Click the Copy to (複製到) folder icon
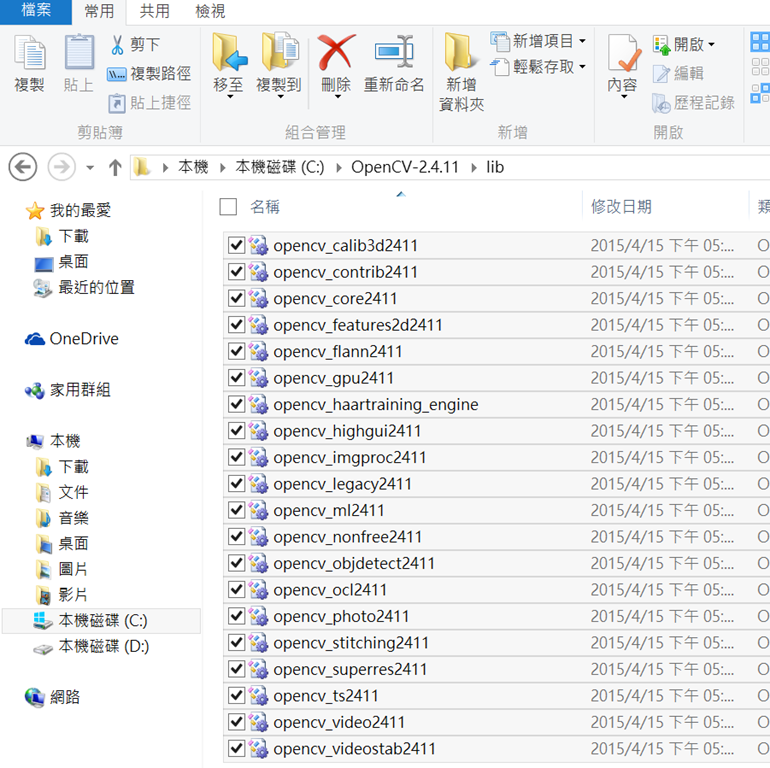Image resolution: width=770 pixels, height=768 pixels. (x=279, y=53)
